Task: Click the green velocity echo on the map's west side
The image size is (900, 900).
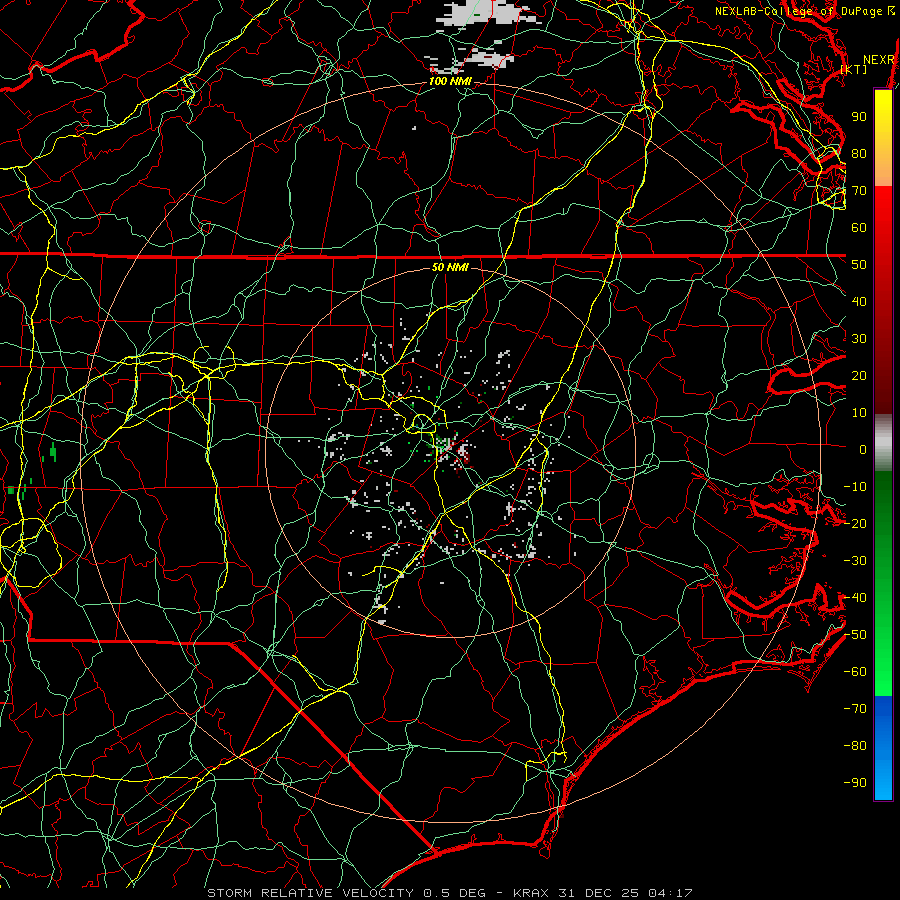Action: point(53,452)
